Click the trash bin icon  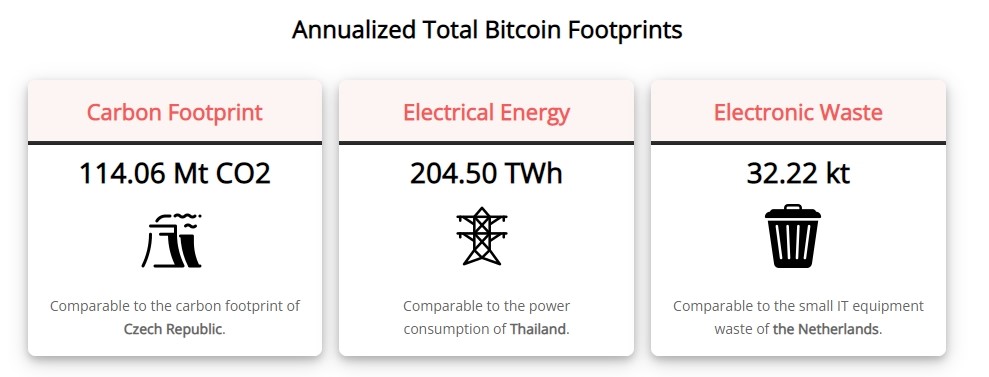coord(793,236)
